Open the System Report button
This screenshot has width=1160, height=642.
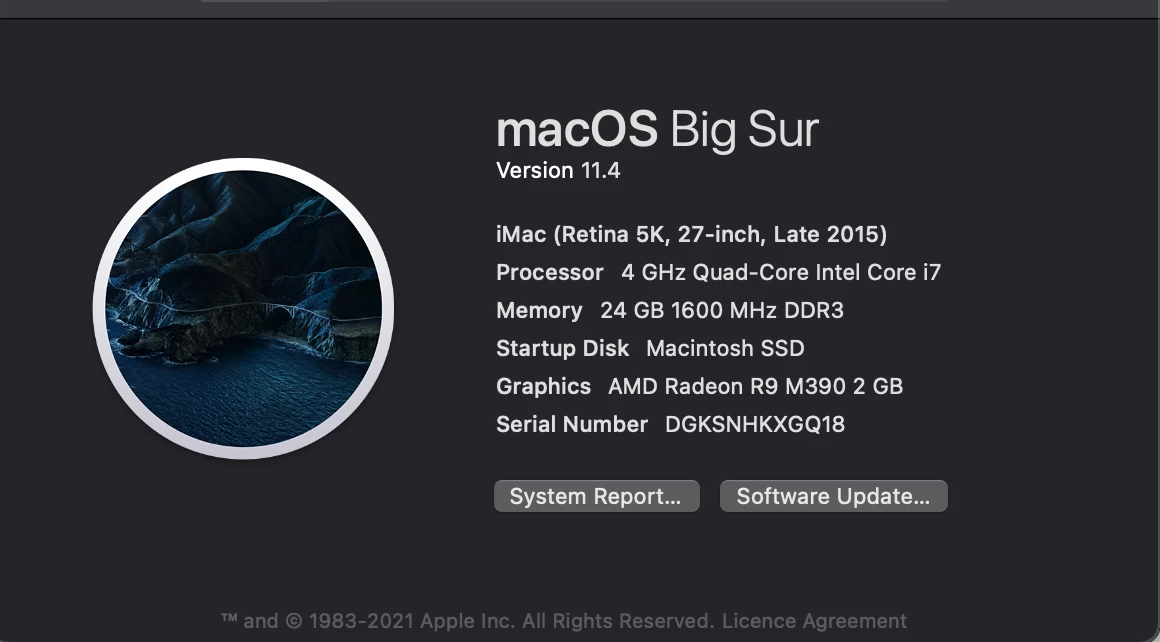tap(597, 496)
